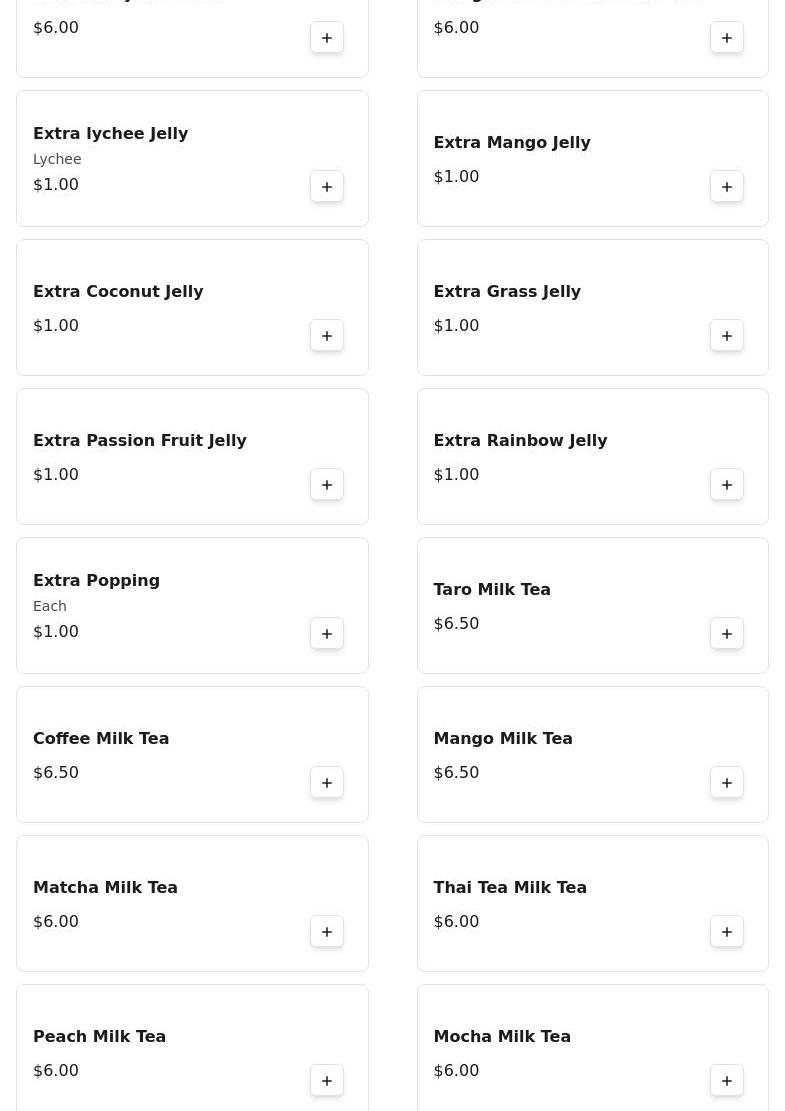Image resolution: width=785 pixels, height=1111 pixels.
Task: Add Peach Milk Tea to cart
Action: tap(327, 1081)
